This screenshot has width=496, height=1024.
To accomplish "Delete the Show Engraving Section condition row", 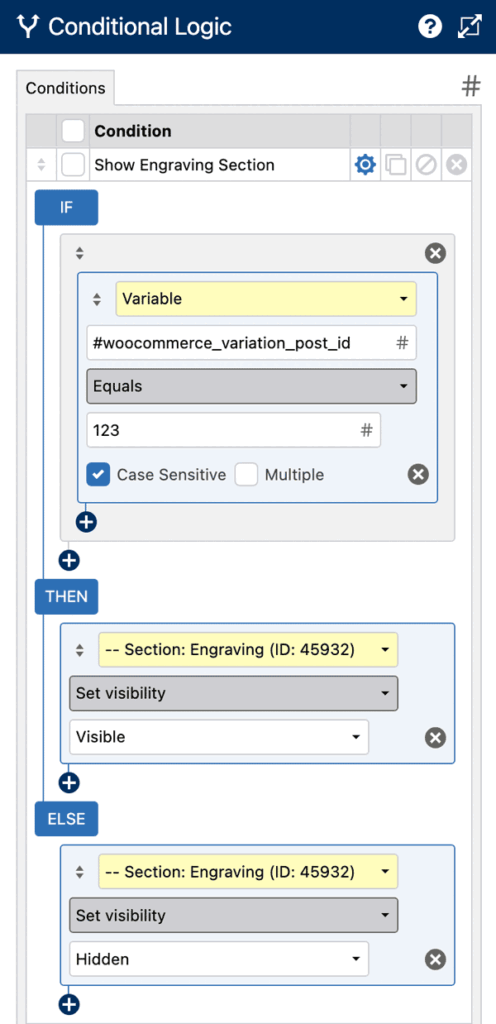I will (x=456, y=165).
